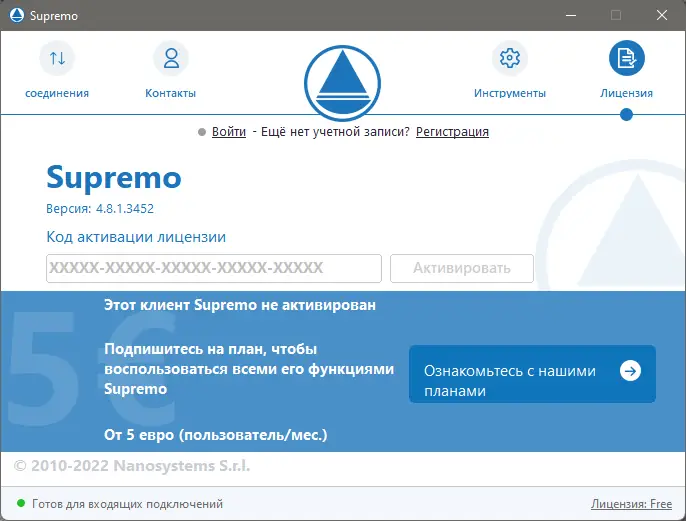Click the green ready status indicator

coord(21,503)
